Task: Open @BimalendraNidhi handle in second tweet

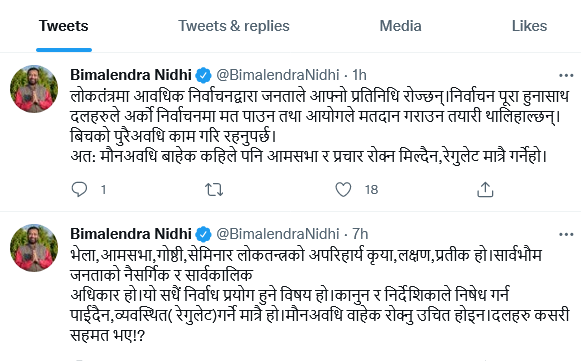Action: pyautogui.click(x=278, y=234)
